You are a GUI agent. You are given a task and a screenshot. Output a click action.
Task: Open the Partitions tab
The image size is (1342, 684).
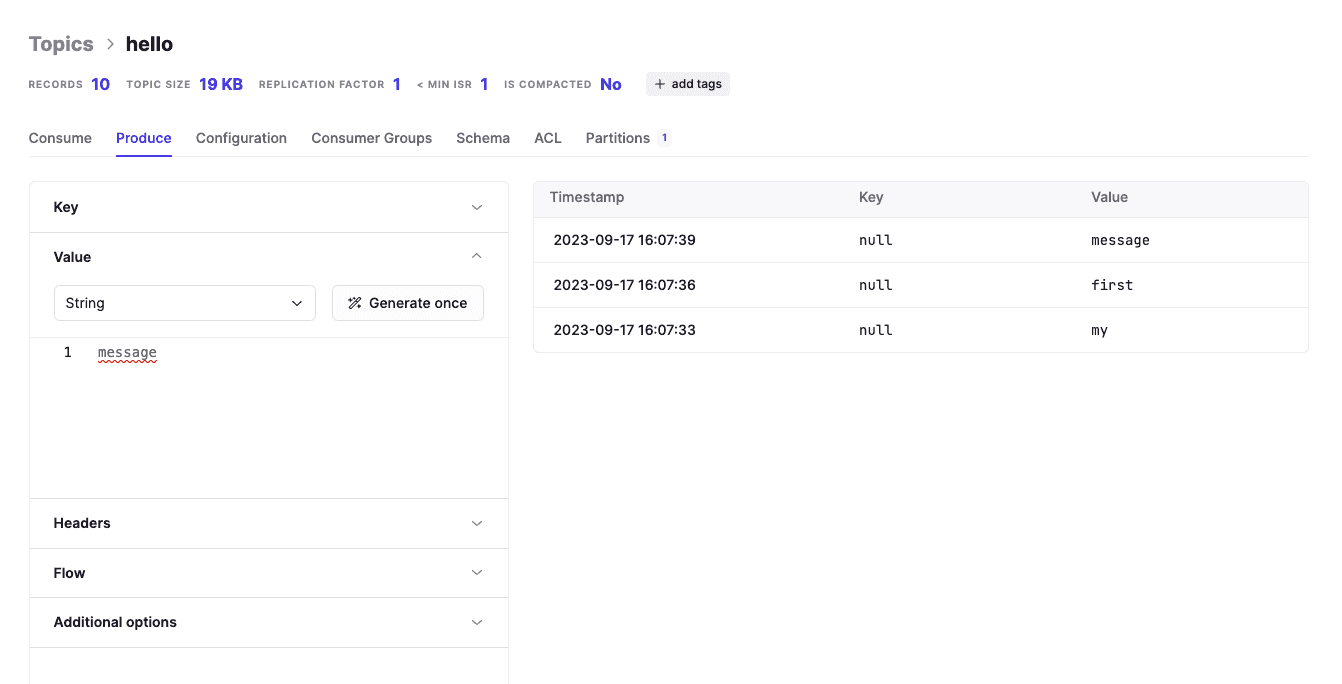(618, 138)
